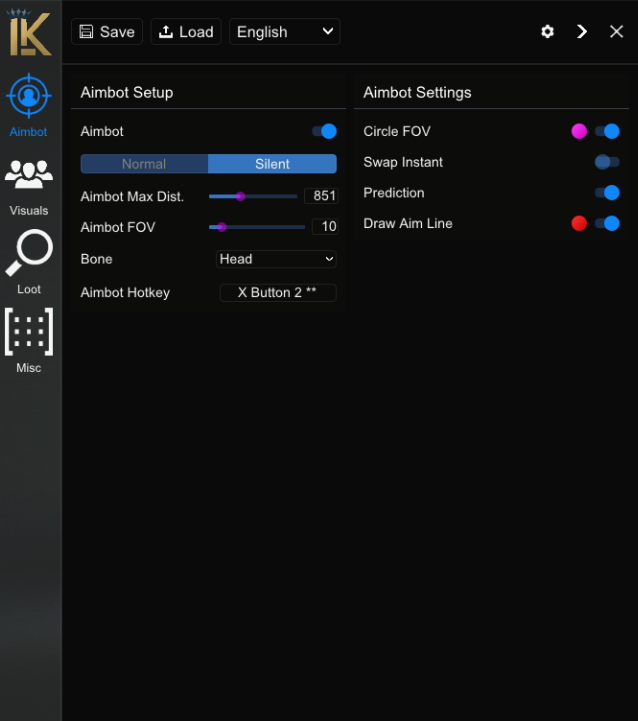Viewport: 638px width, 721px height.
Task: Disable the Prediction toggle
Action: click(607, 193)
